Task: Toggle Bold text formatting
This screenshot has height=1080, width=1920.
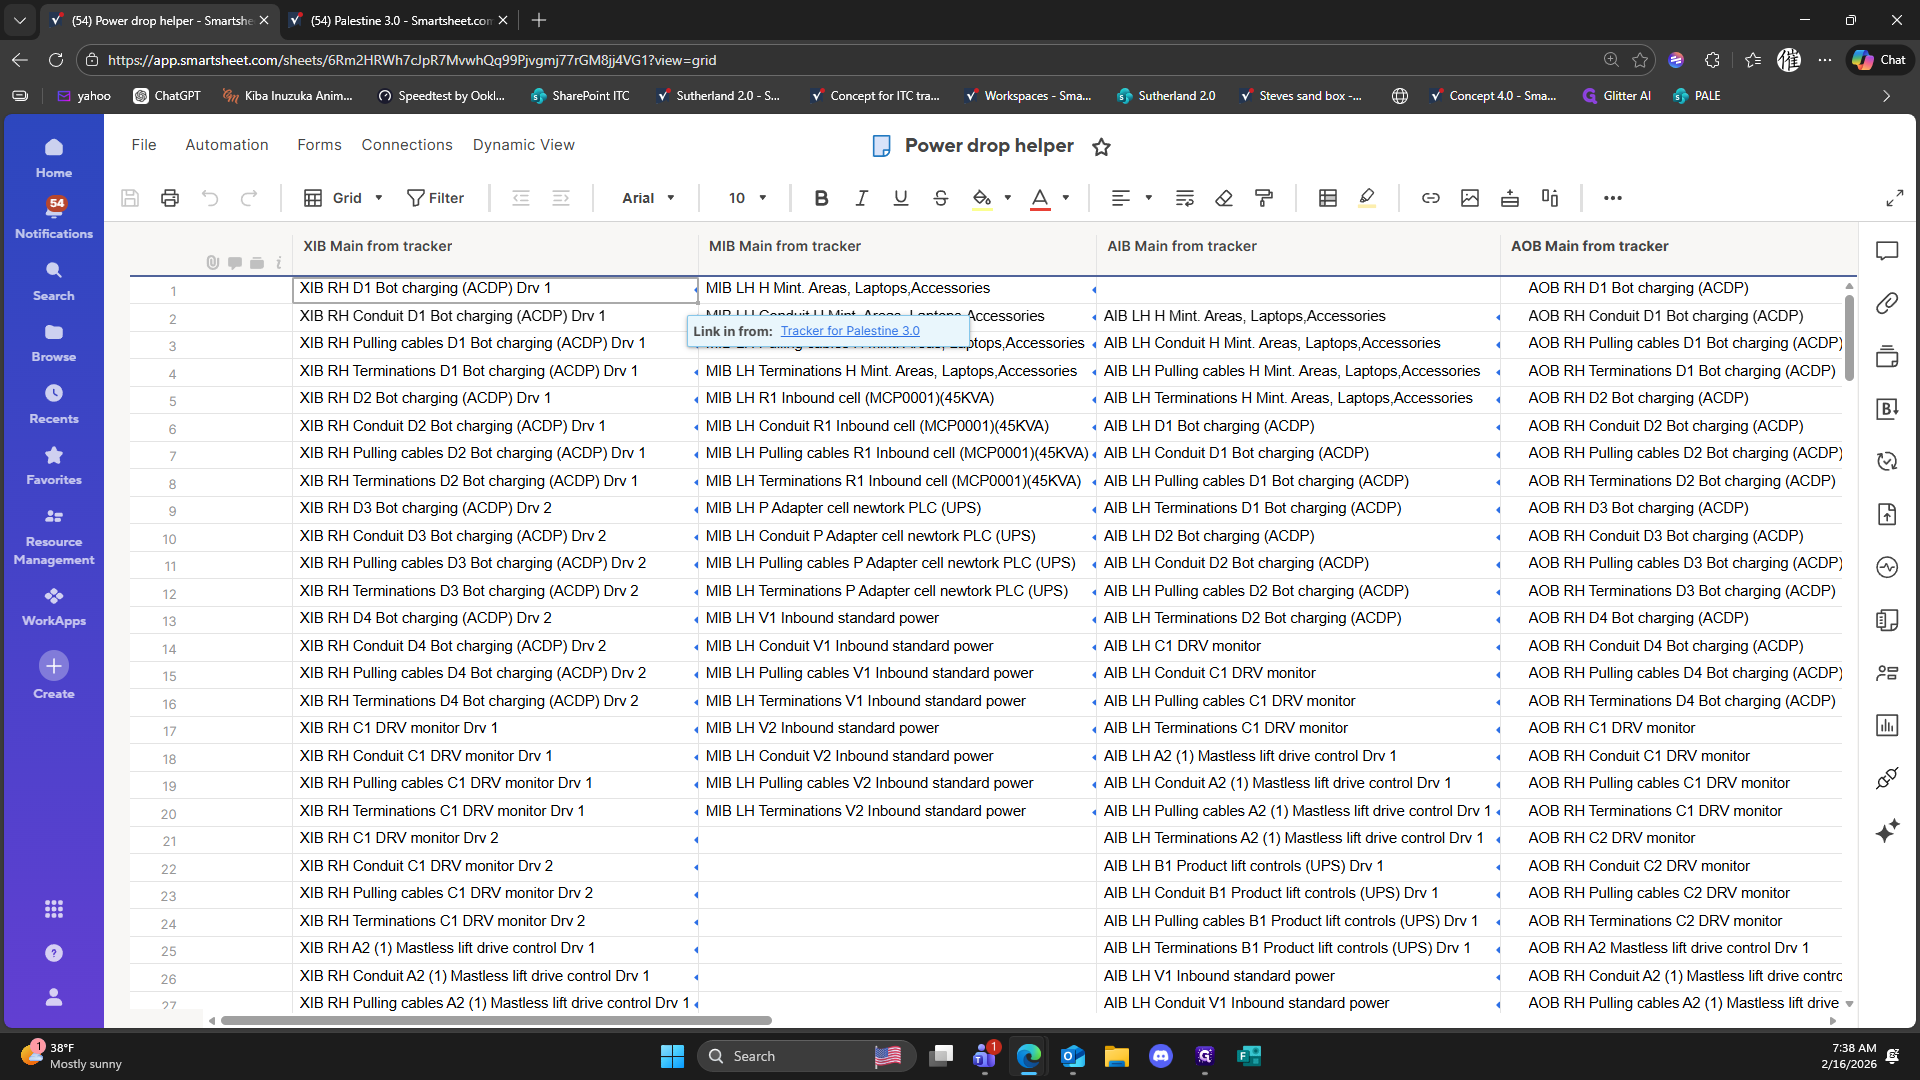Action: [821, 198]
